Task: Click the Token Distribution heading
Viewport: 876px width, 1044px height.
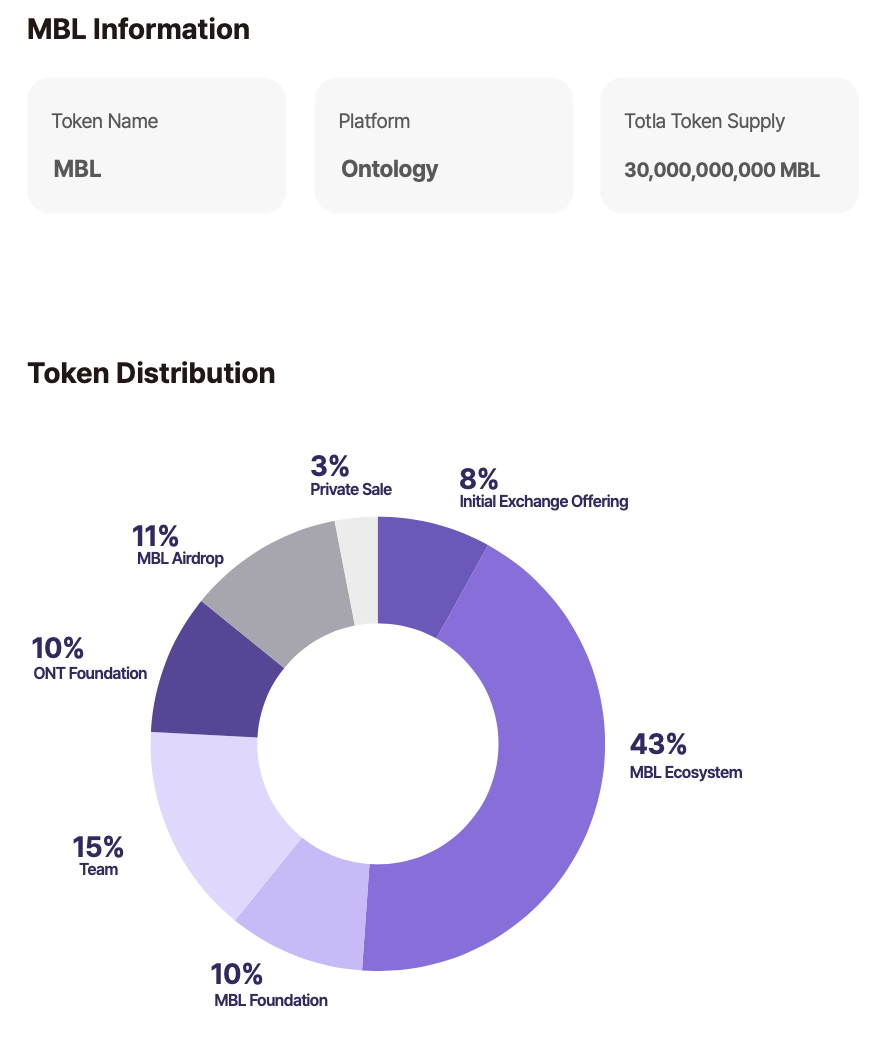Action: point(151,373)
